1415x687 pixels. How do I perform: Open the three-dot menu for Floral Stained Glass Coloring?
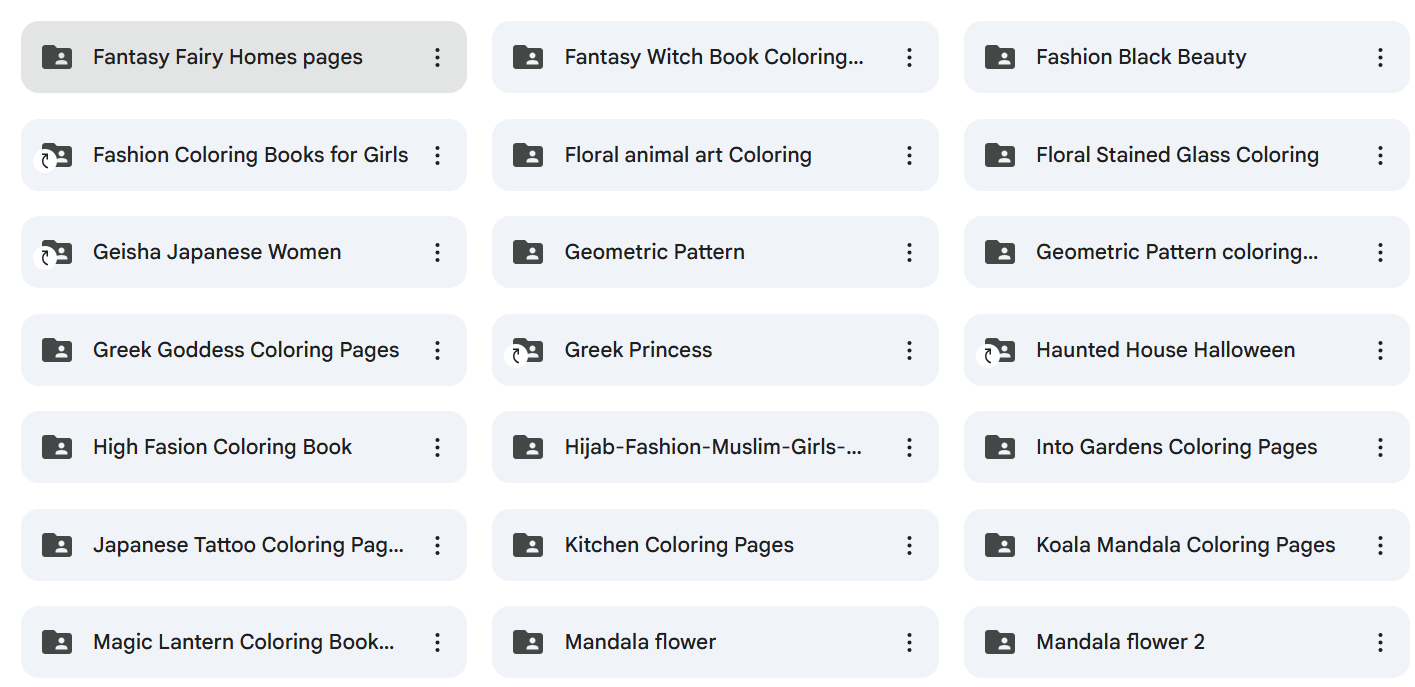tap(1380, 155)
